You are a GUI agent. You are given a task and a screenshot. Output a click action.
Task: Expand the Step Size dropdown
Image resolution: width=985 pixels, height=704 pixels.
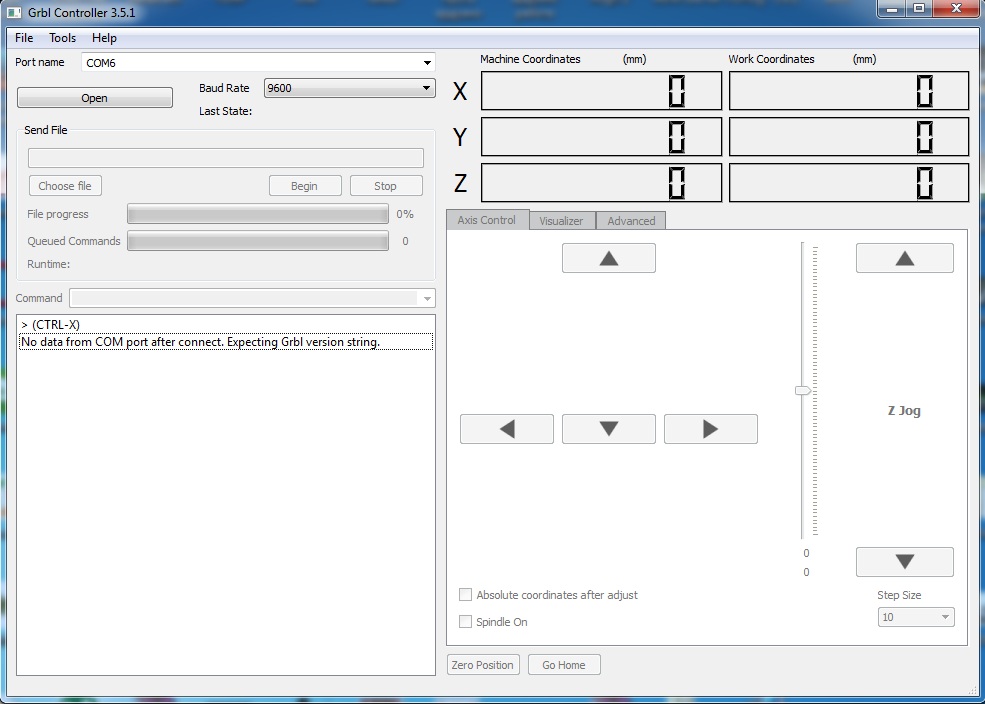point(944,617)
